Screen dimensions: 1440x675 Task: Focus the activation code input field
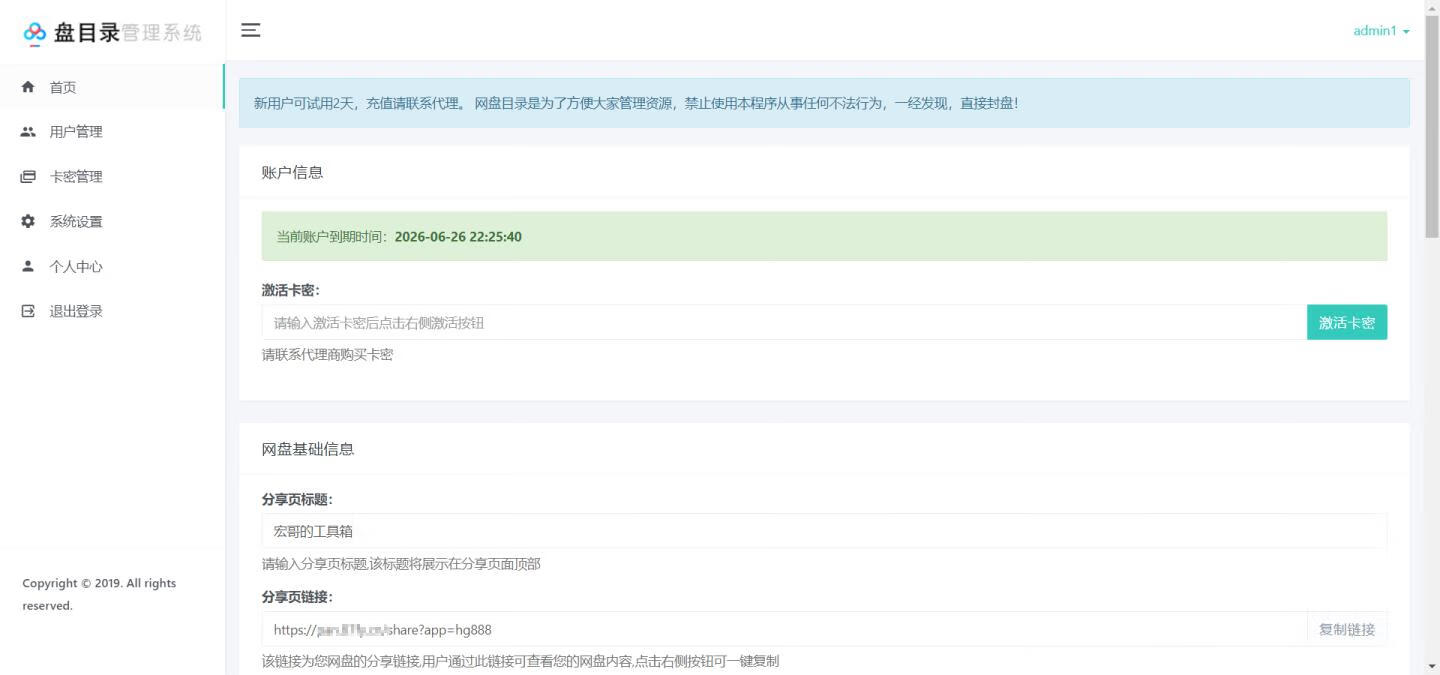(x=700, y=322)
